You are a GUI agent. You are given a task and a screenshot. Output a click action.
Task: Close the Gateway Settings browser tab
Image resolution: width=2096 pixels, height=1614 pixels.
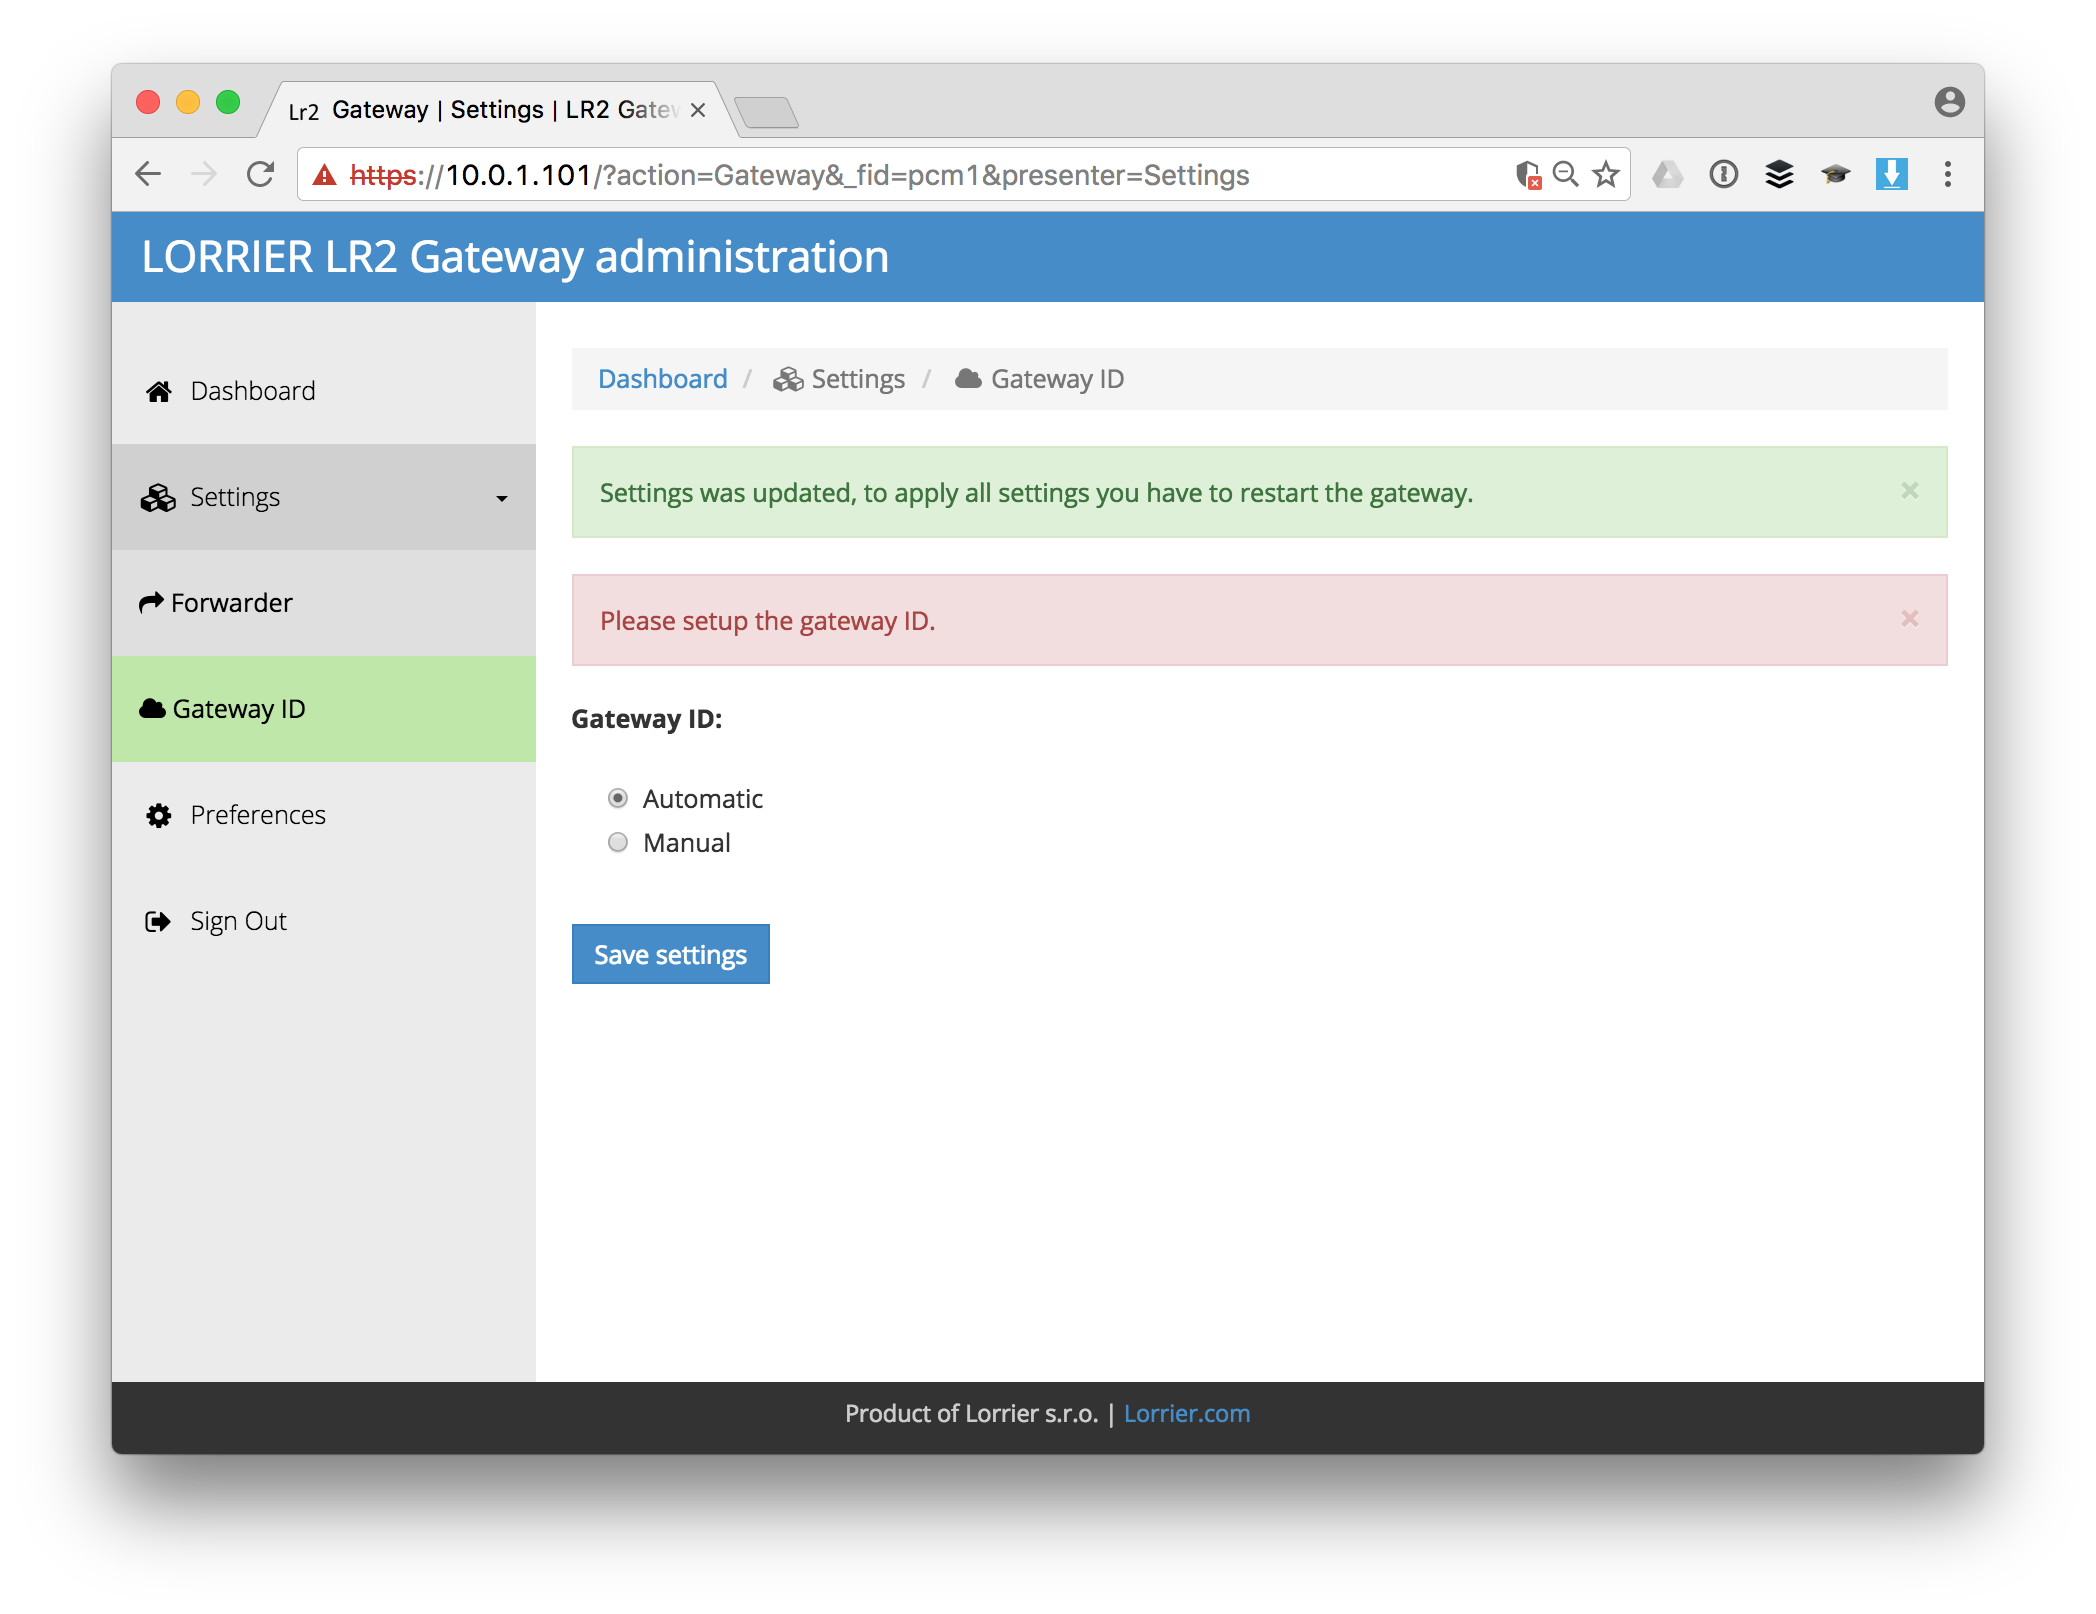click(x=698, y=110)
